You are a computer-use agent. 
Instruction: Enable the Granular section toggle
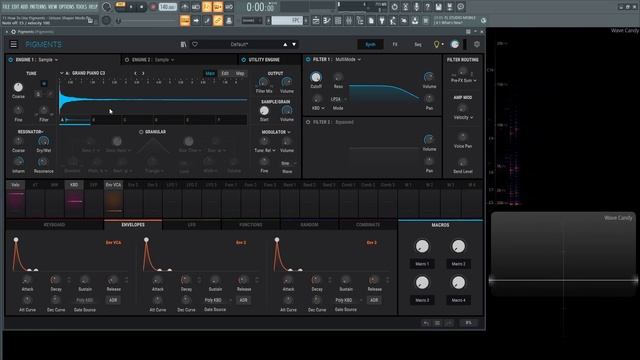pyautogui.click(x=141, y=132)
